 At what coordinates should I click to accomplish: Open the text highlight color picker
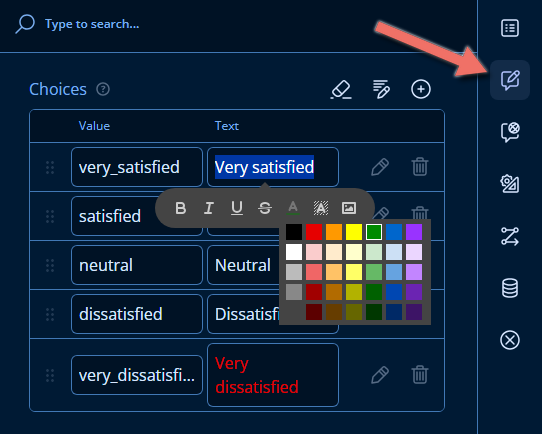pos(321,208)
